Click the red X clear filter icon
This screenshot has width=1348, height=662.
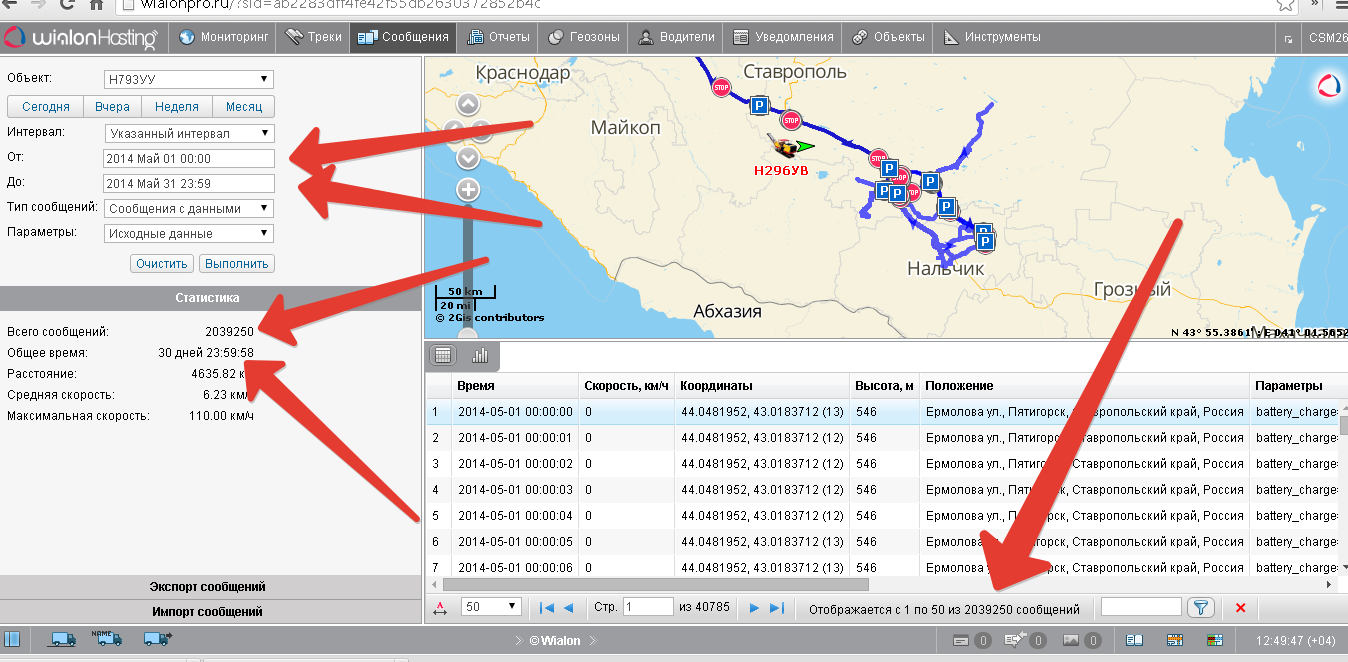(1241, 608)
